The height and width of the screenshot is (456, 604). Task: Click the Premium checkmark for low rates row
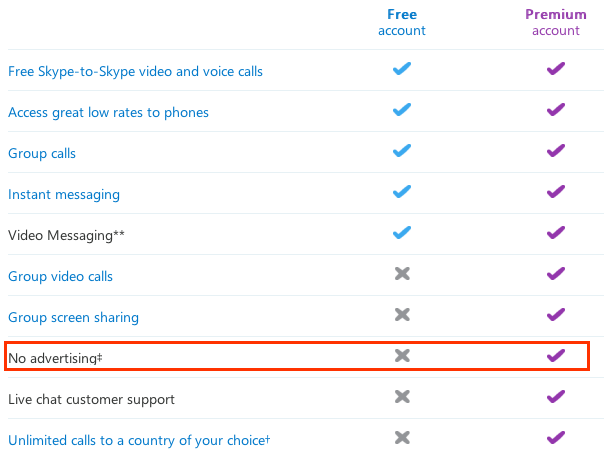[556, 110]
